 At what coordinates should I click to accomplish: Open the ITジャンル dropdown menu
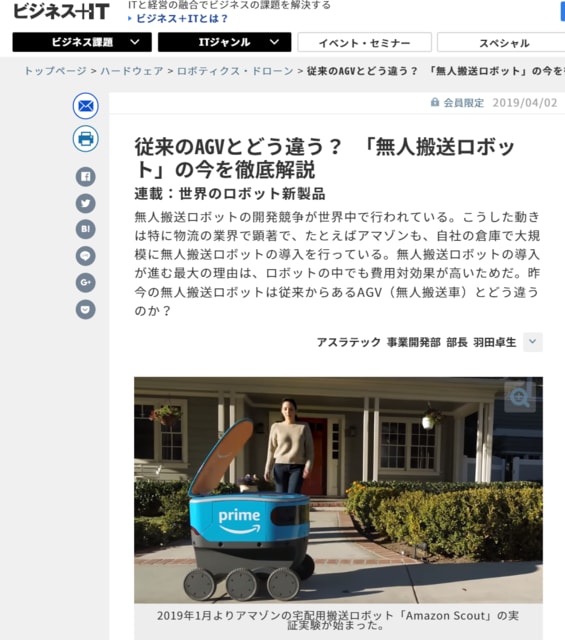click(x=225, y=42)
